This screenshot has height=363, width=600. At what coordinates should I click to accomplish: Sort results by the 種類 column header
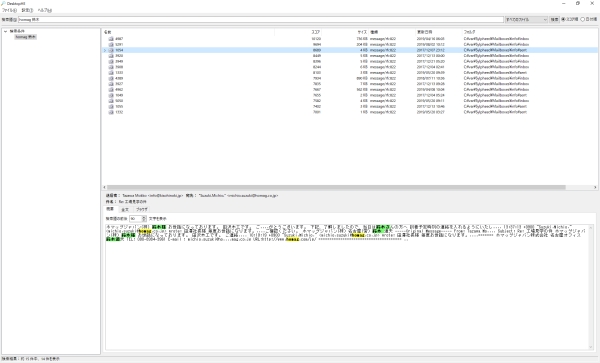(x=374, y=33)
